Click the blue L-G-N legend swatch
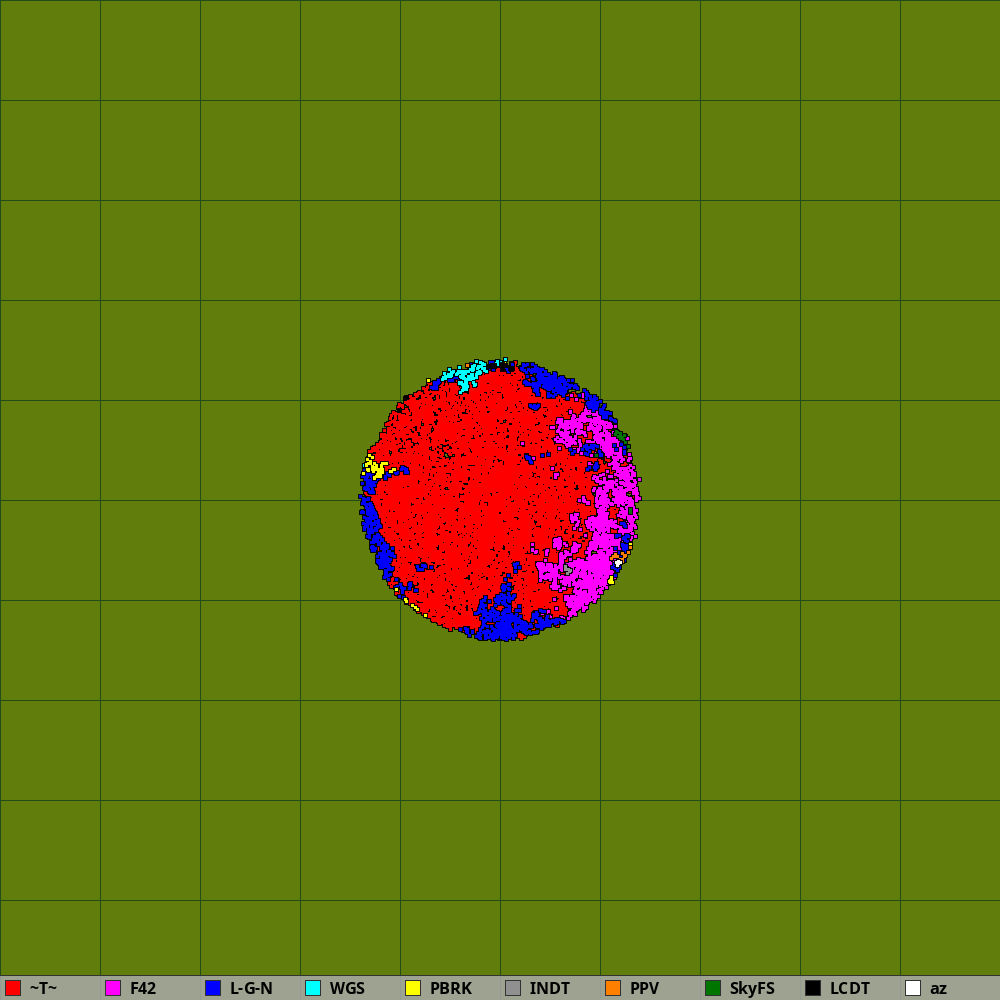The height and width of the screenshot is (1000, 1000). 213,988
